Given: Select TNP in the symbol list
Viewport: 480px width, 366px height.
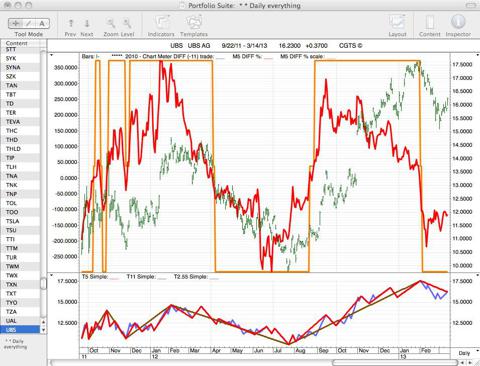Looking at the screenshot, I should click(20, 194).
